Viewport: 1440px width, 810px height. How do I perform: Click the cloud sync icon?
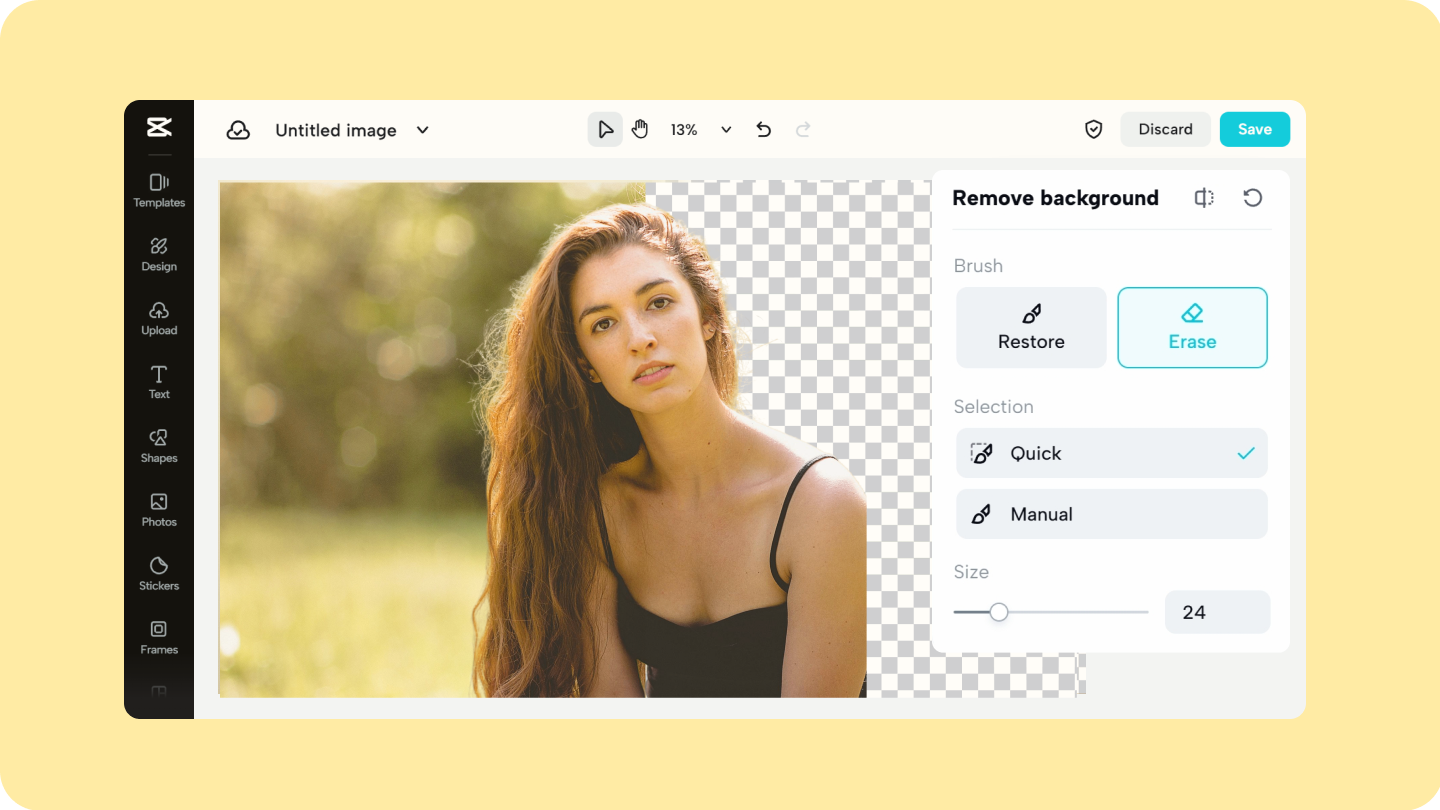[238, 130]
